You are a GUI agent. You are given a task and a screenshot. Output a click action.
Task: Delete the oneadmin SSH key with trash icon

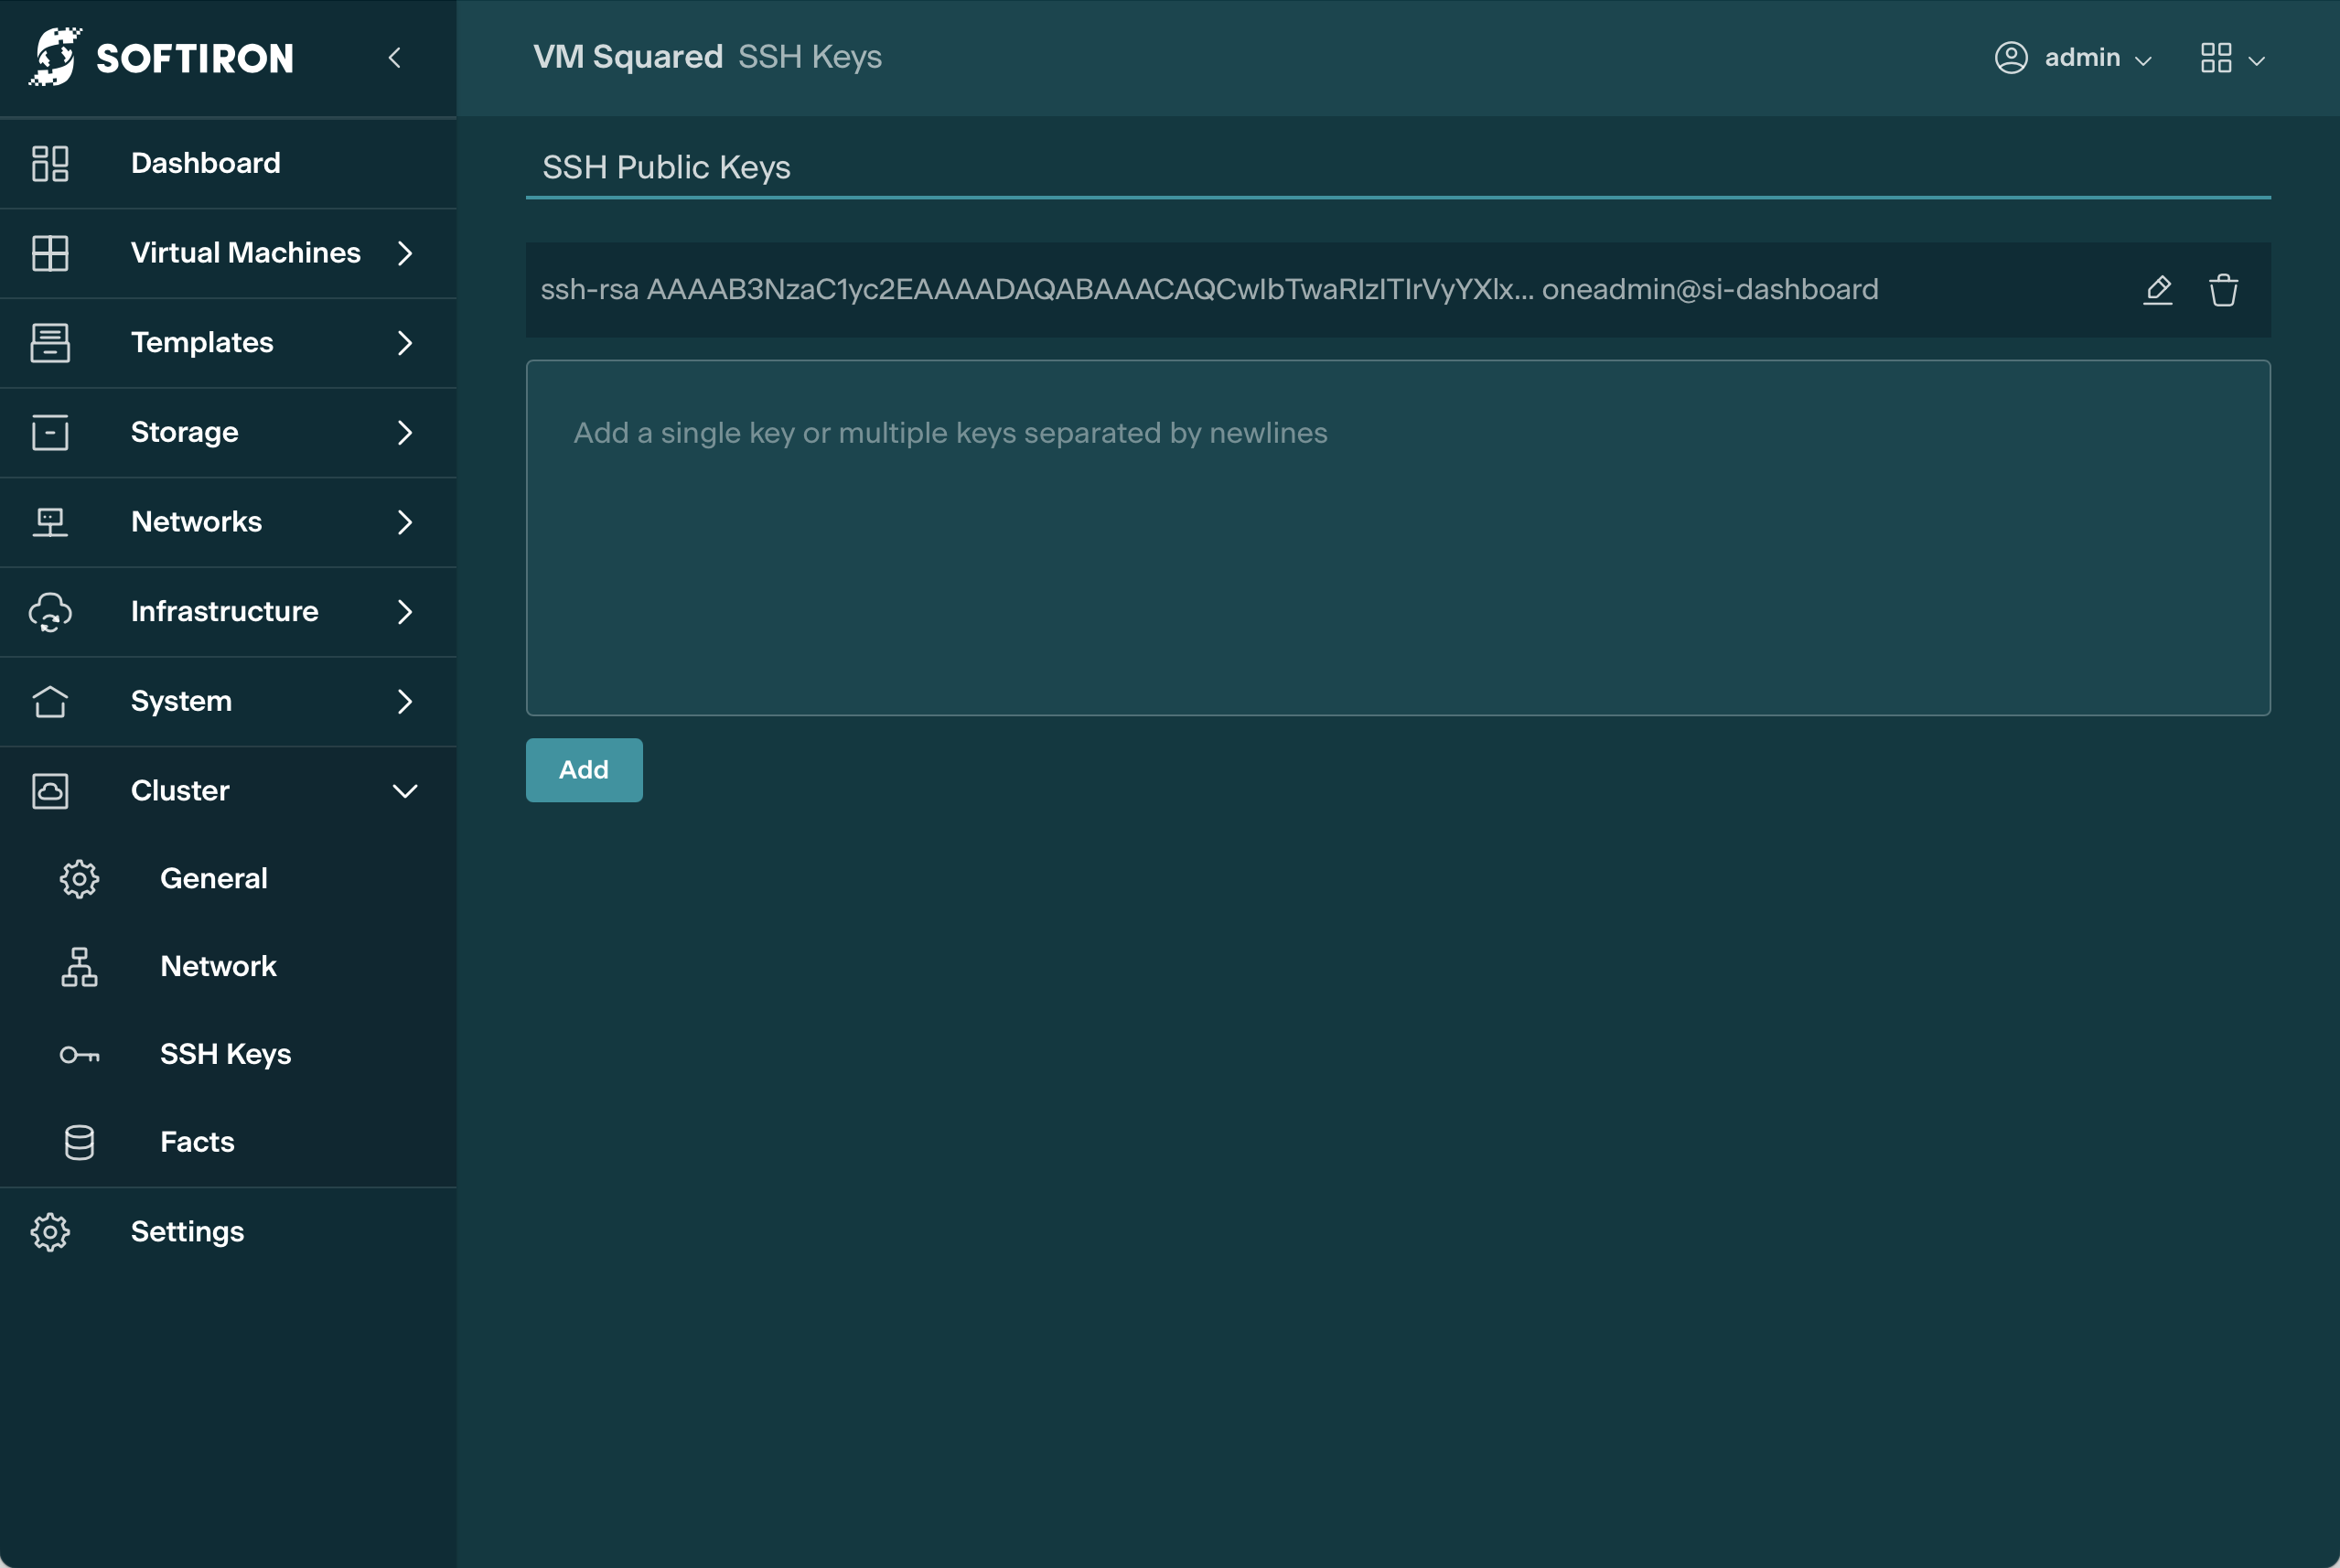[2223, 290]
